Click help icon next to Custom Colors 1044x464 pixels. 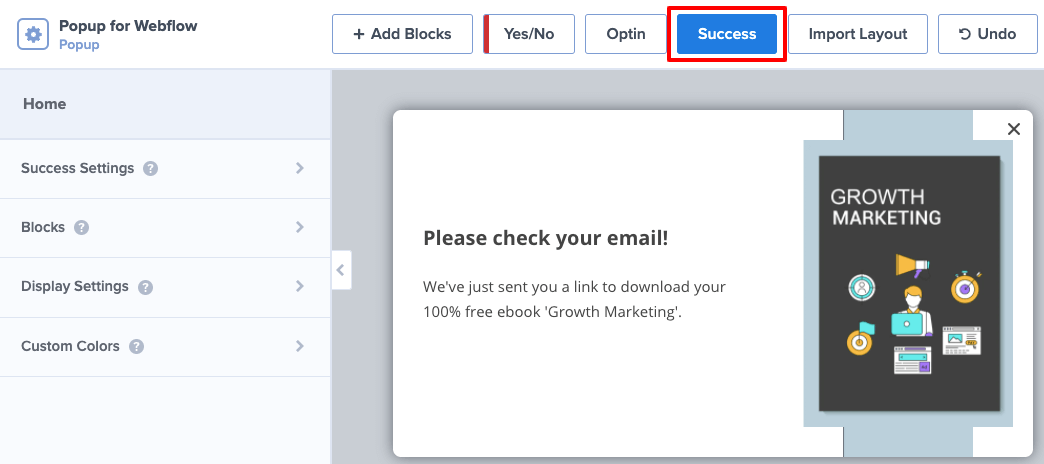point(136,347)
